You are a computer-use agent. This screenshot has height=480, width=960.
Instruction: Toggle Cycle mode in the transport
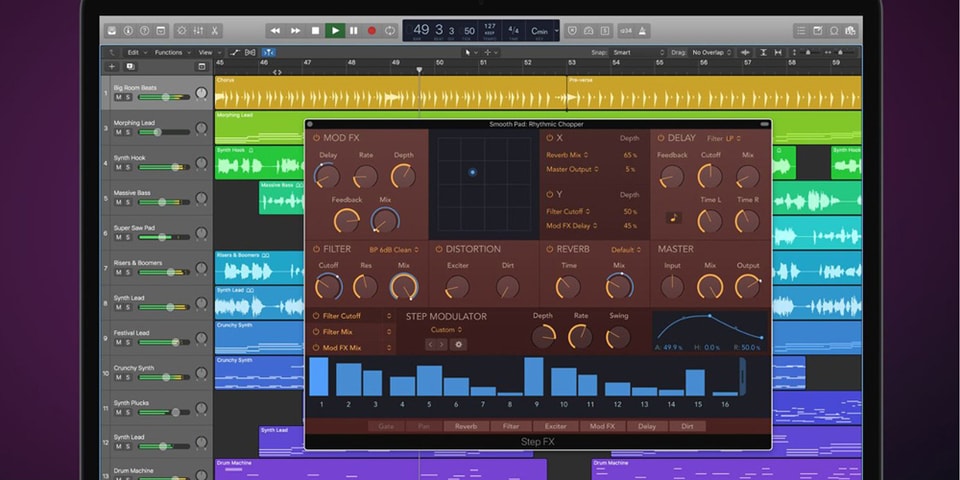tap(390, 31)
